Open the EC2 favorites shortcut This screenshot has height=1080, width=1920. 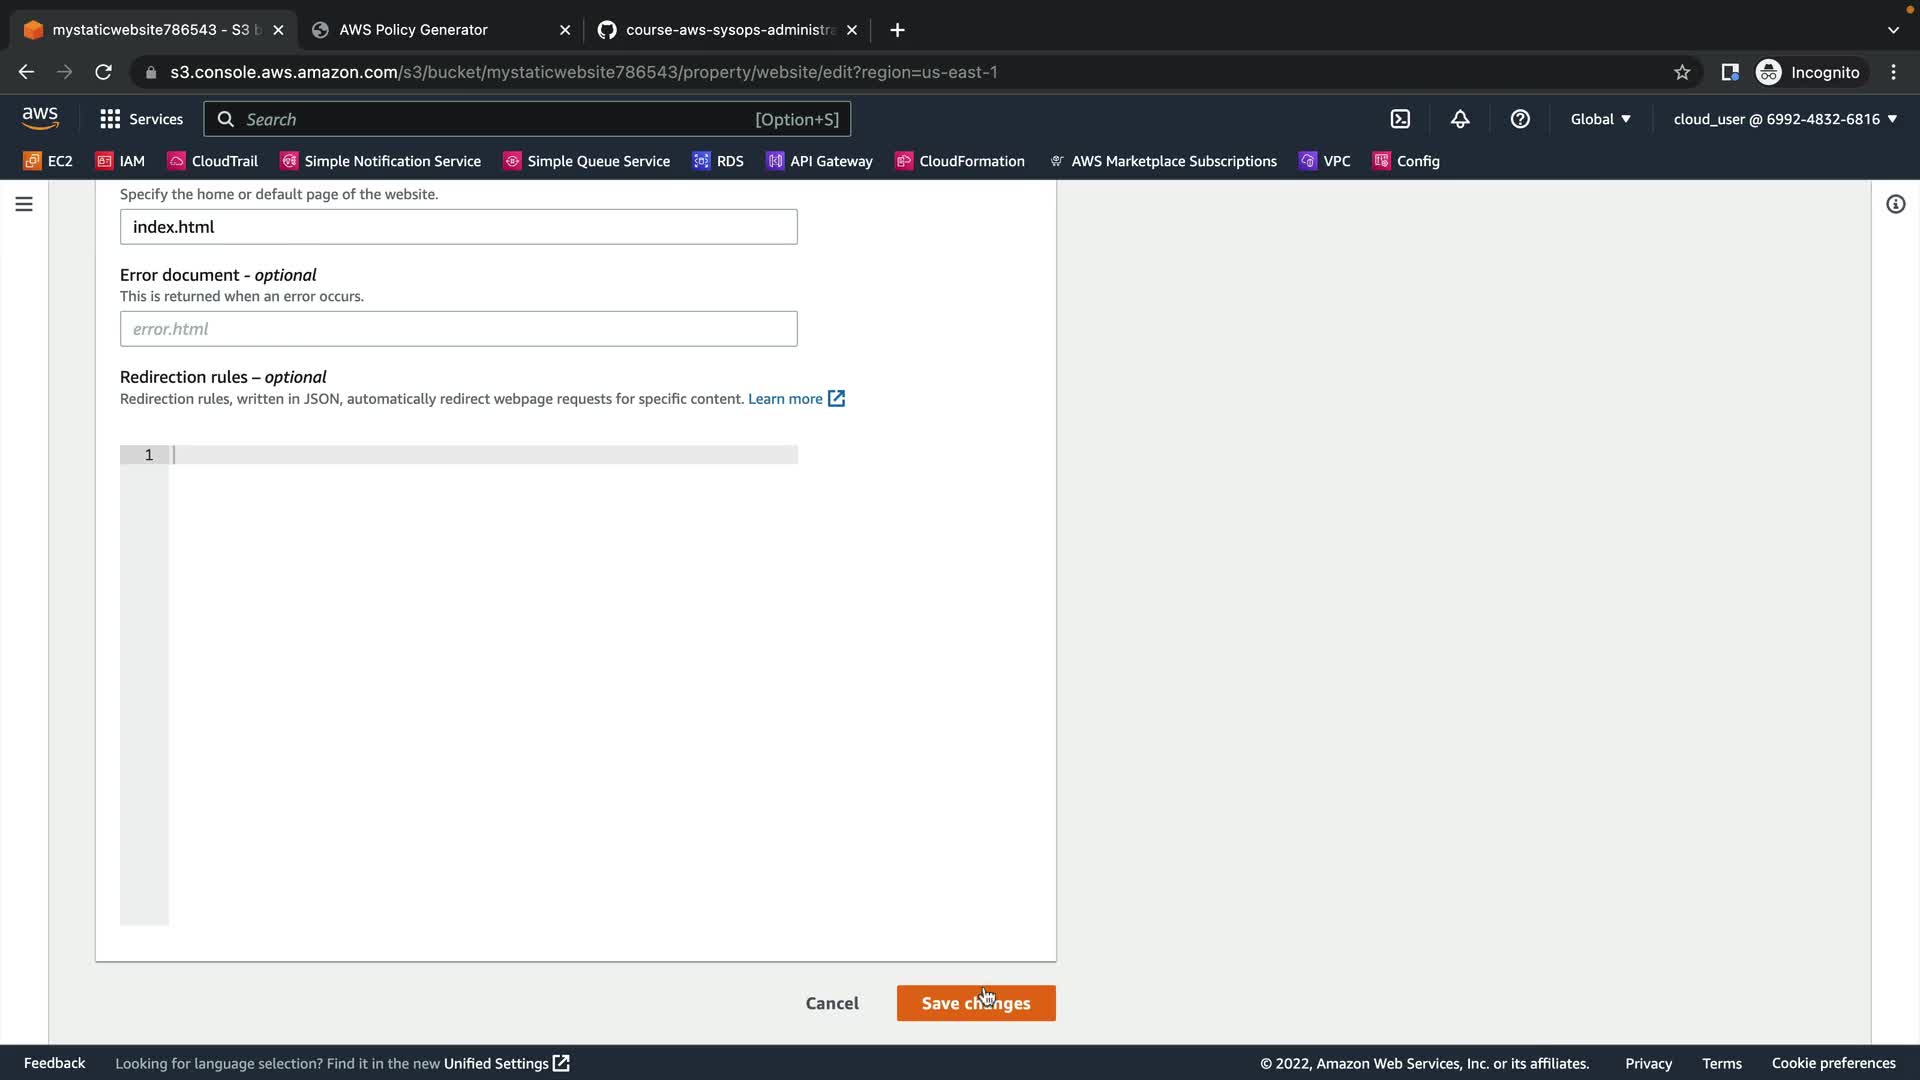tap(48, 161)
